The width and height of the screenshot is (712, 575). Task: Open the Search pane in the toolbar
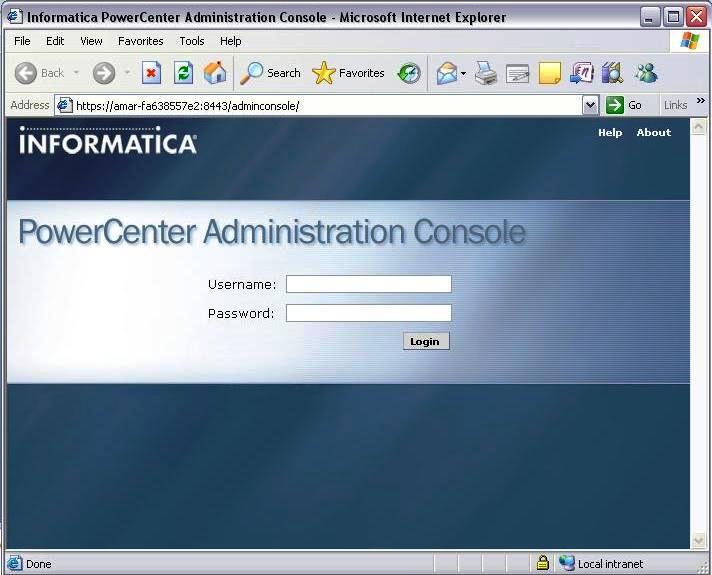pyautogui.click(x=270, y=73)
